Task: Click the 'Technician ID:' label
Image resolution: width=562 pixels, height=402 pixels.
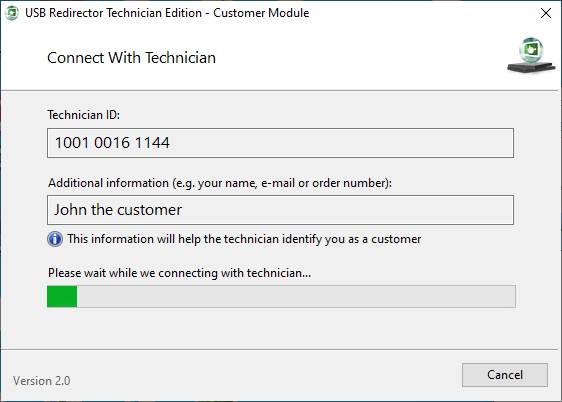Action: pos(84,115)
